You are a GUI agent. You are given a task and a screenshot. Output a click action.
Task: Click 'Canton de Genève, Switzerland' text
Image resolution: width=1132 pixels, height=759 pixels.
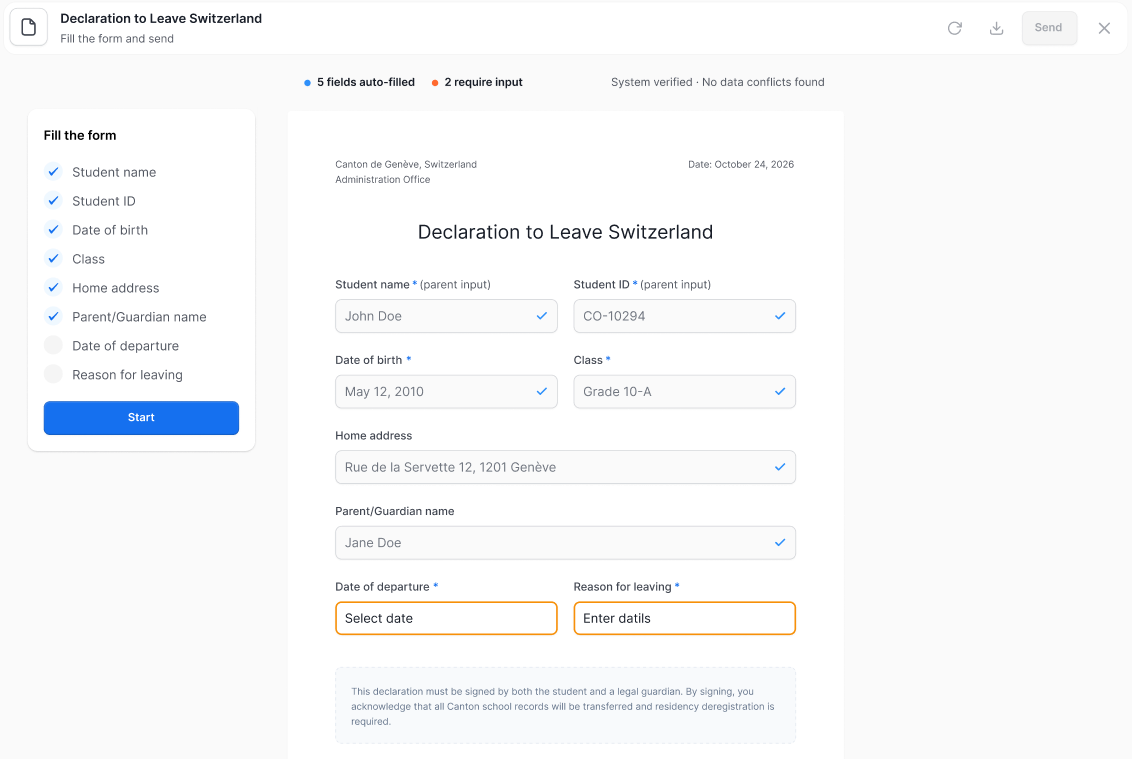point(406,165)
